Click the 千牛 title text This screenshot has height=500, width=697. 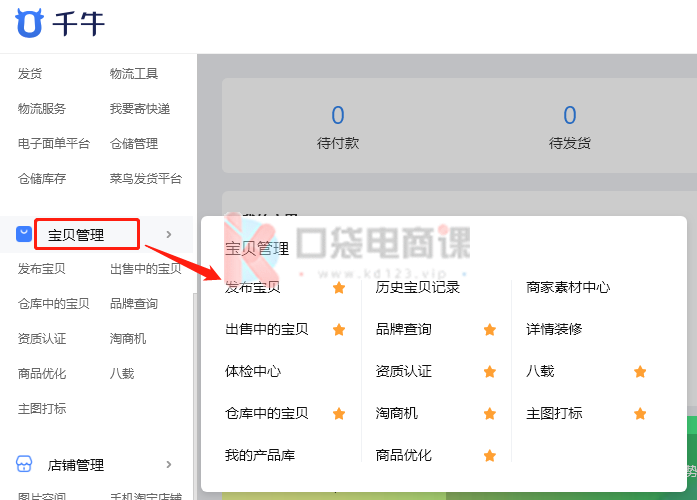coord(79,24)
